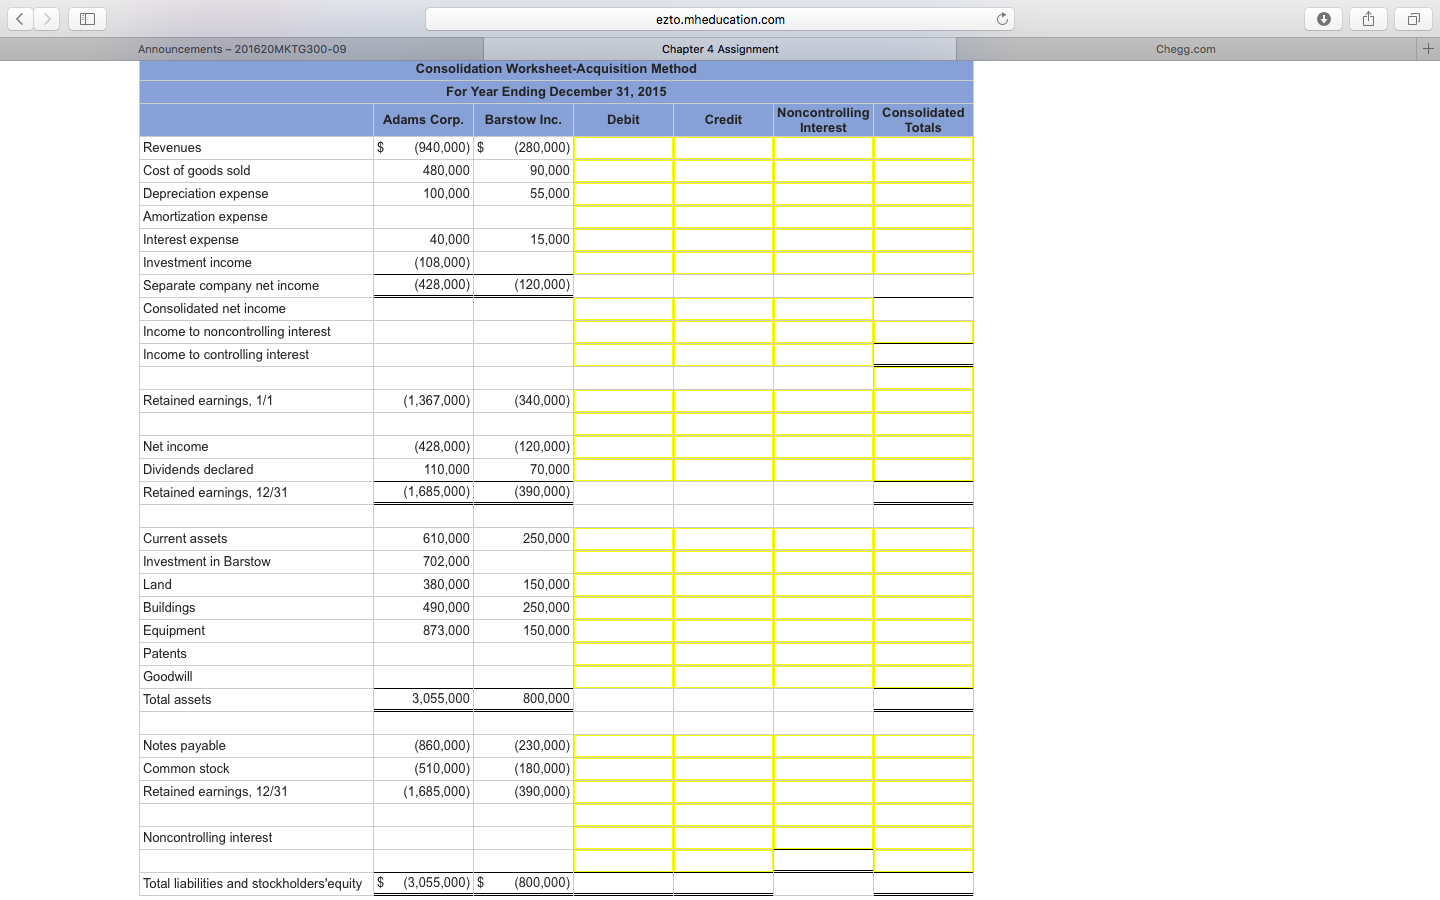The image size is (1440, 900).
Task: Click the Total liabilities and stockholders' equity label
Action: (252, 884)
